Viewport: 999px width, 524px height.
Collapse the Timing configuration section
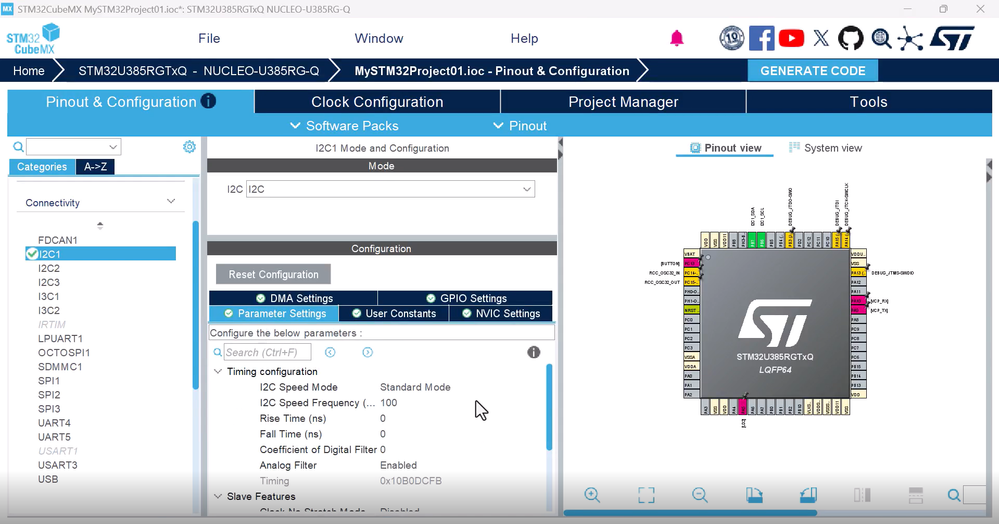tap(218, 371)
